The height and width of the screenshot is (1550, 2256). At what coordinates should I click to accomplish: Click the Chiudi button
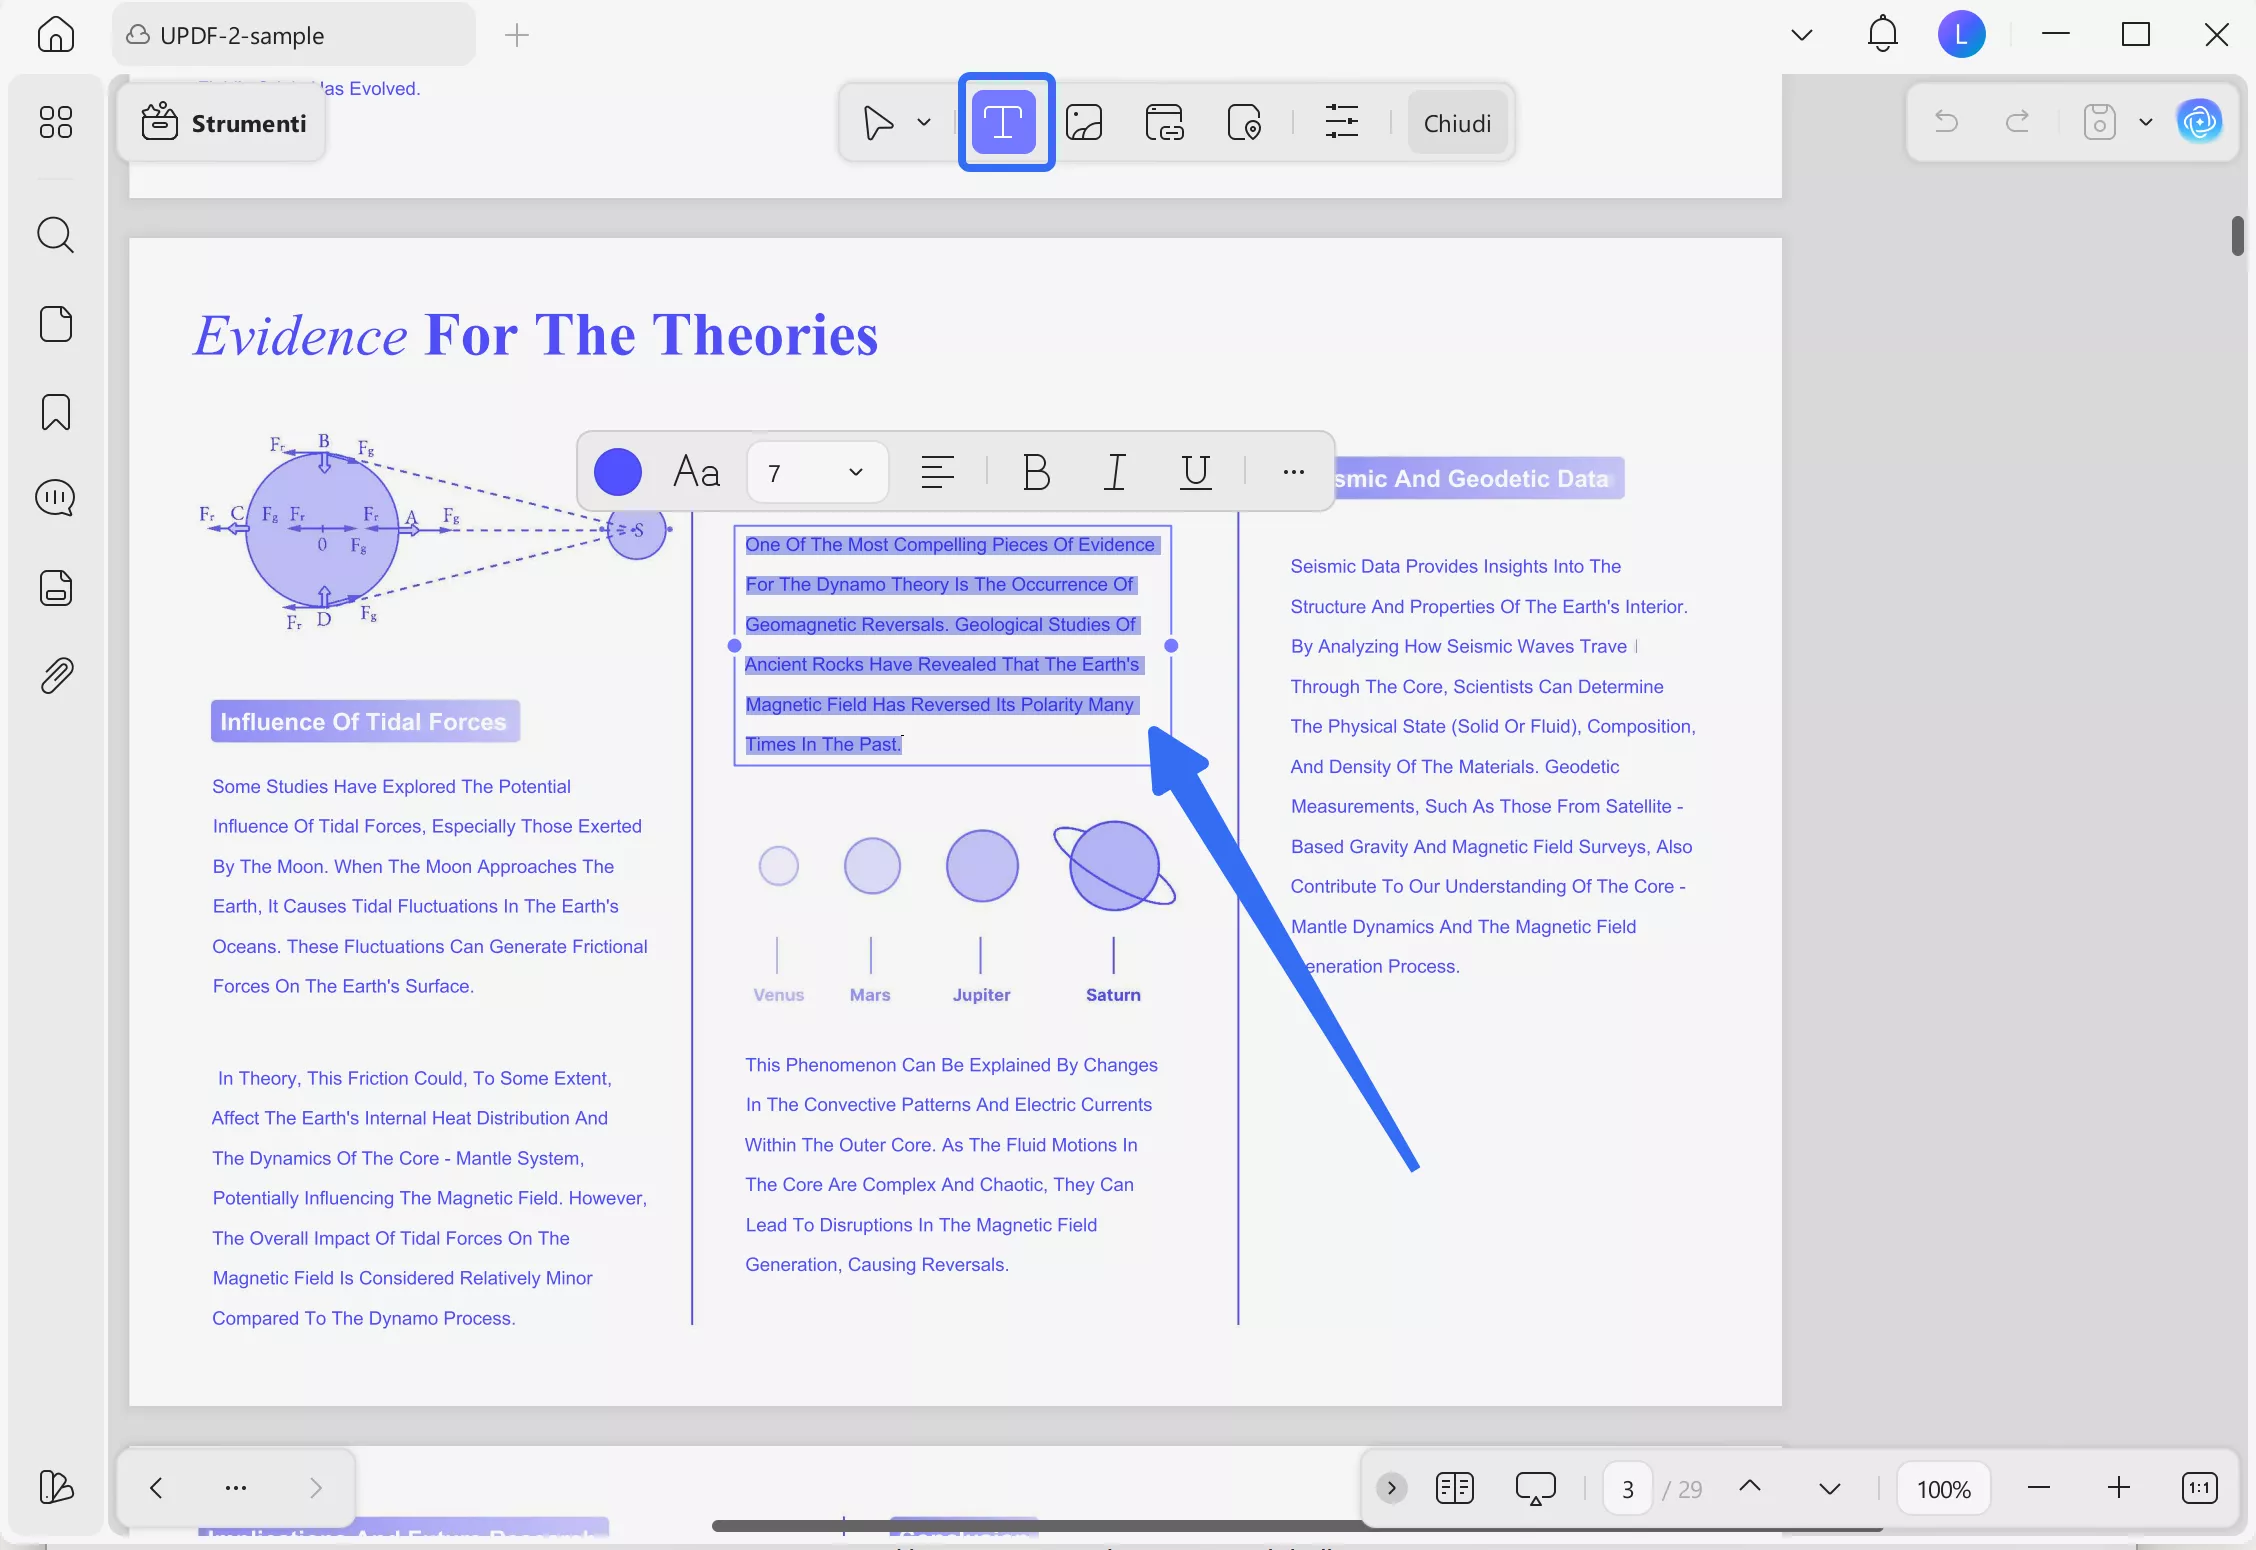pyautogui.click(x=1457, y=123)
